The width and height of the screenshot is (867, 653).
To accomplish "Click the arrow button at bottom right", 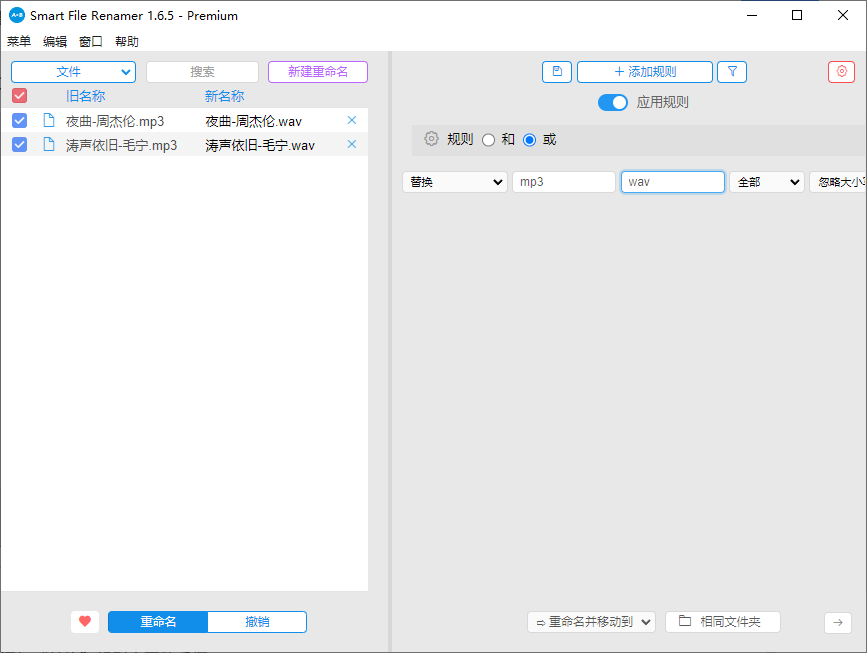I will 837,622.
